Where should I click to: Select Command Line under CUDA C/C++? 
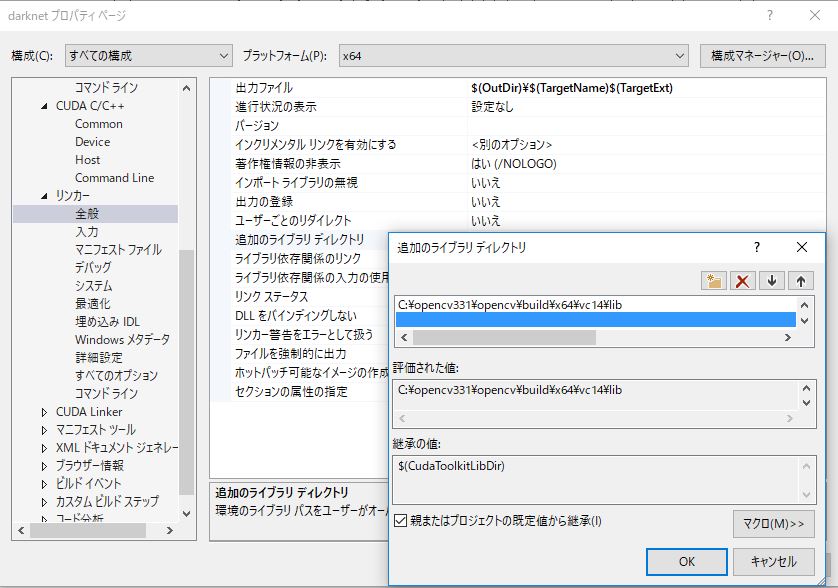114,178
